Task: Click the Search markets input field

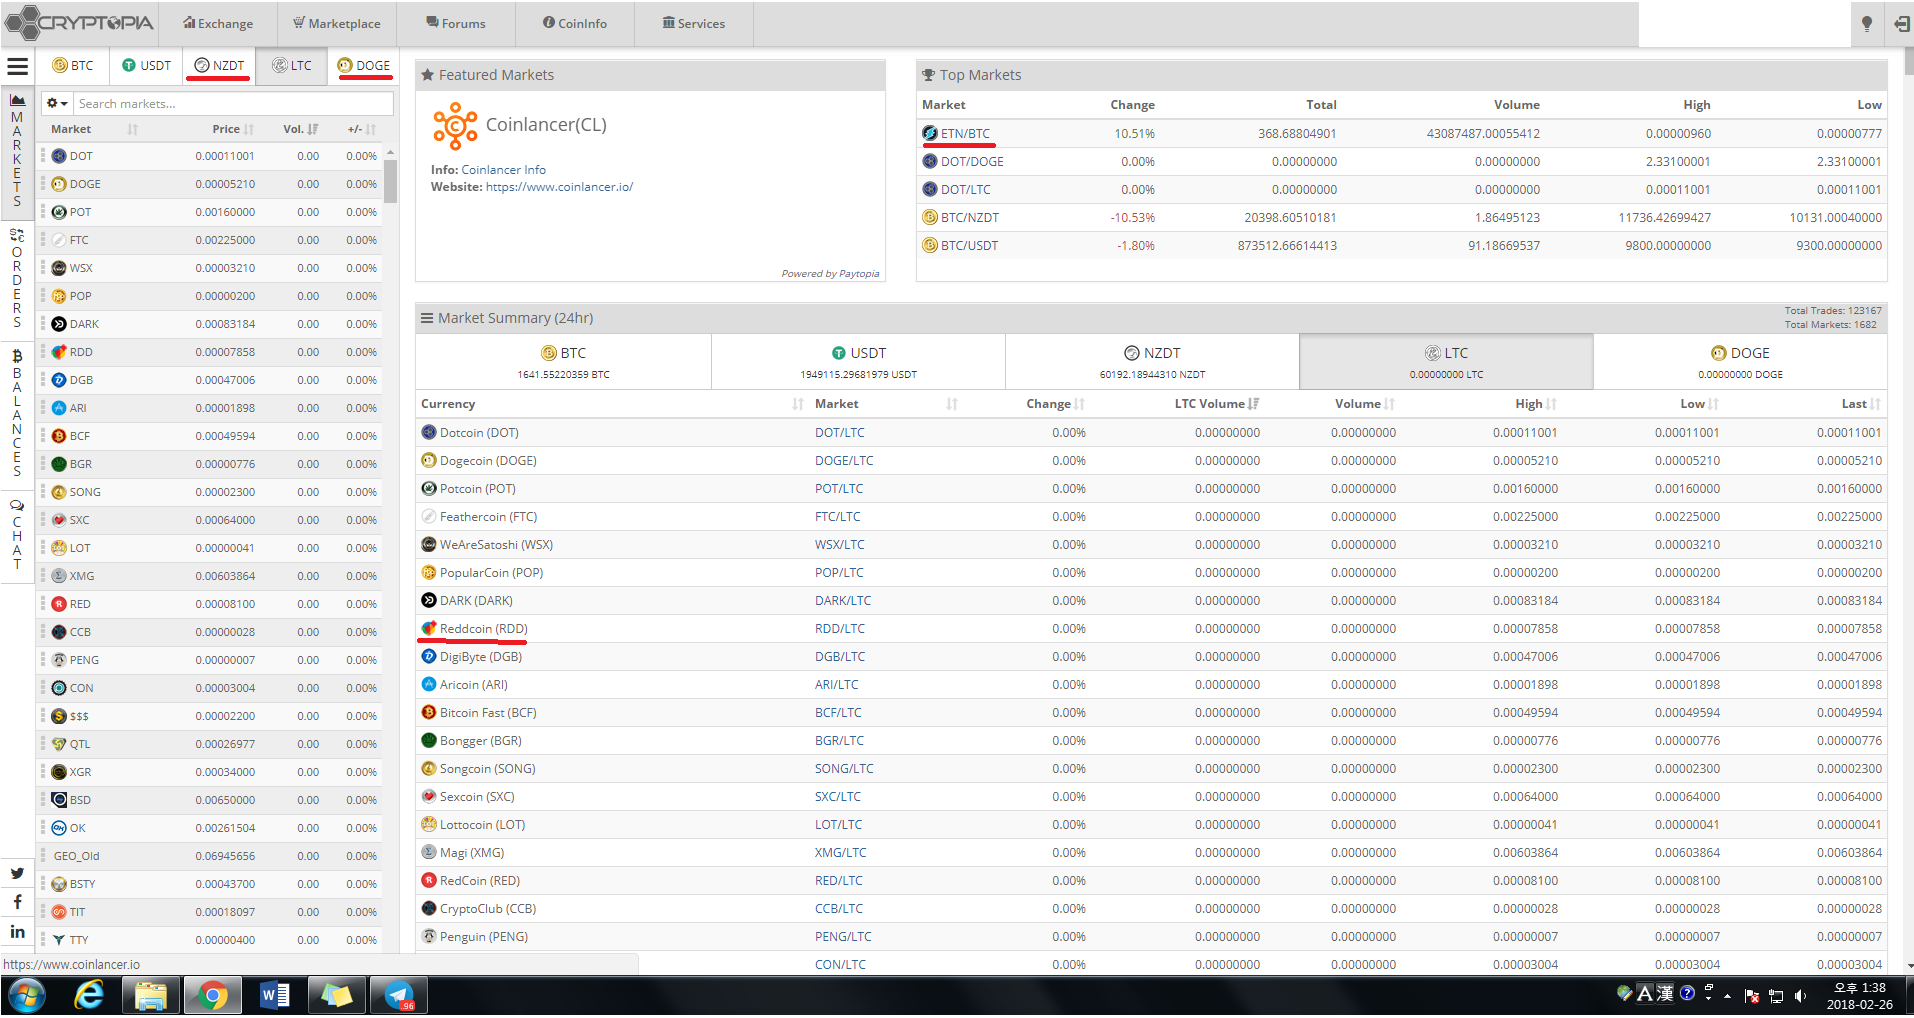Action: [230, 103]
